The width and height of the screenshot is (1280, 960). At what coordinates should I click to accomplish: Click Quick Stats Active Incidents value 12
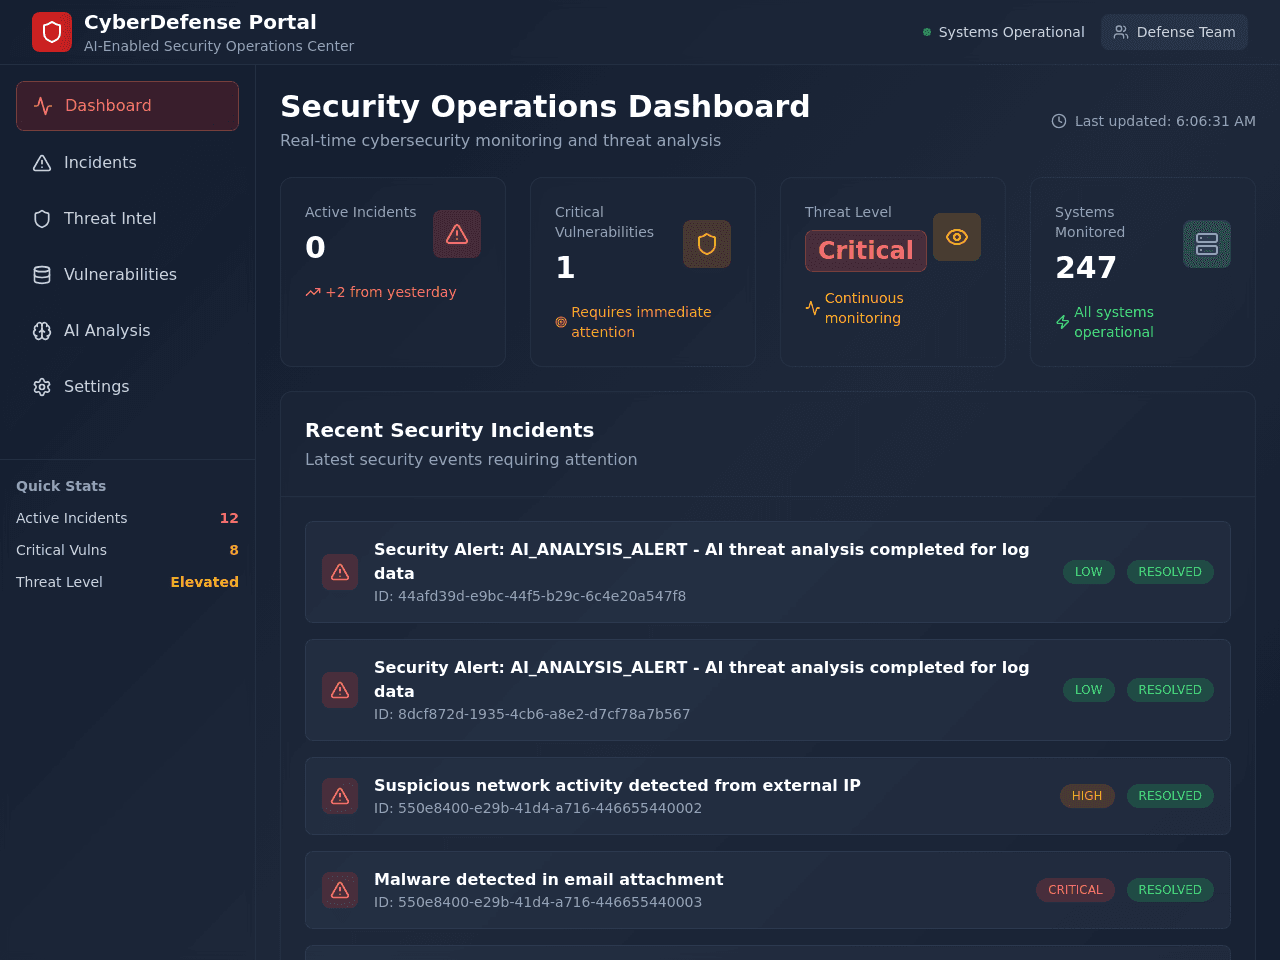229,518
